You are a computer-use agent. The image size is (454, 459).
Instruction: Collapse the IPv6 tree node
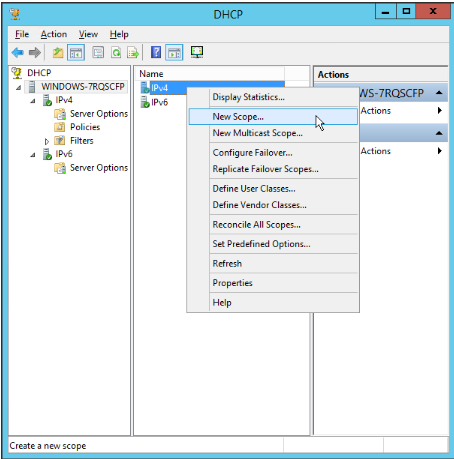coord(33,155)
